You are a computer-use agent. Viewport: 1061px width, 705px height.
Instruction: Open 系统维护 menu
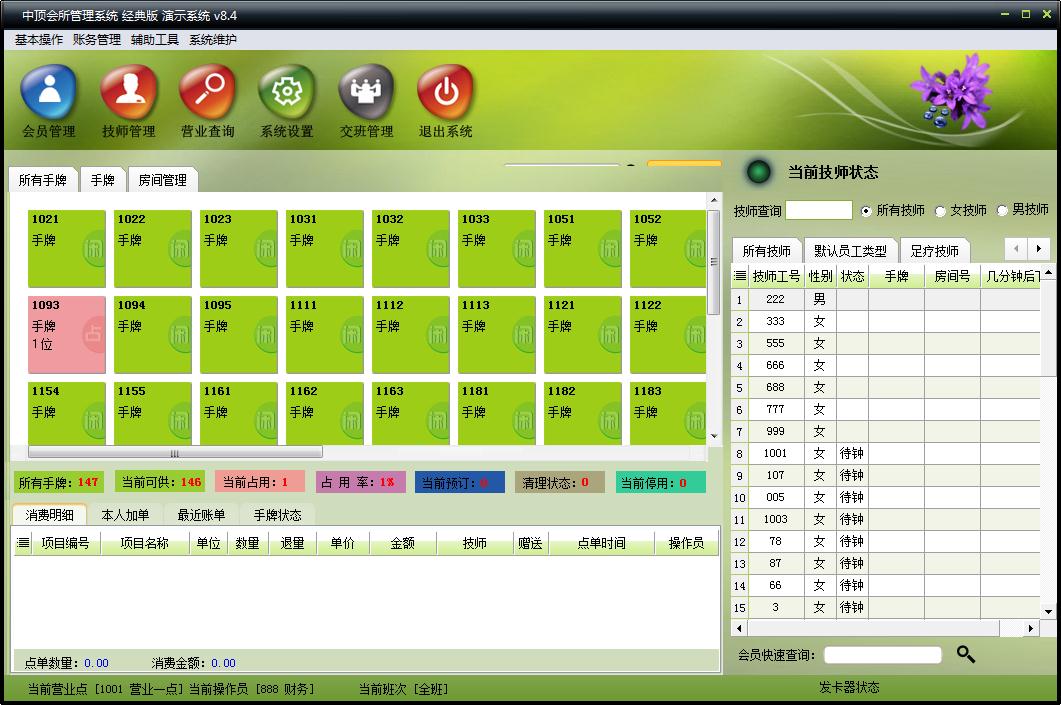click(213, 40)
